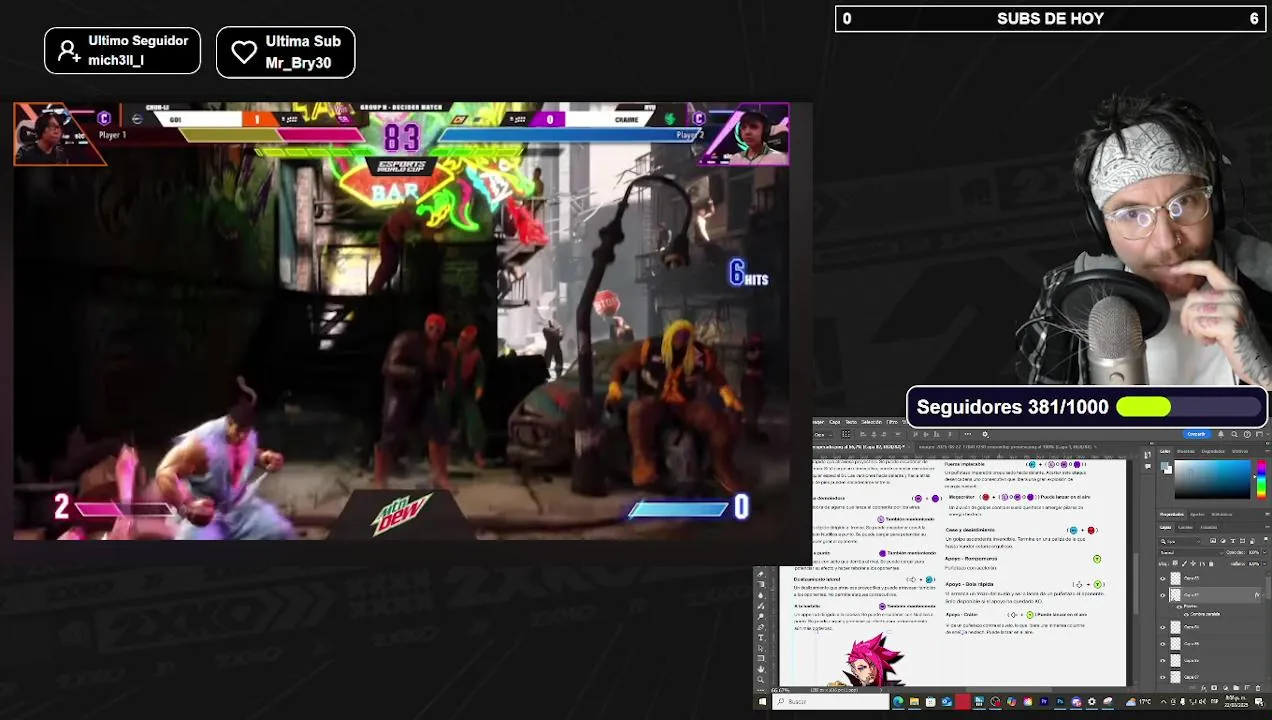Viewport: 1272px width, 720px height.
Task: Filter layers by pixel image icon
Action: click(1213, 541)
